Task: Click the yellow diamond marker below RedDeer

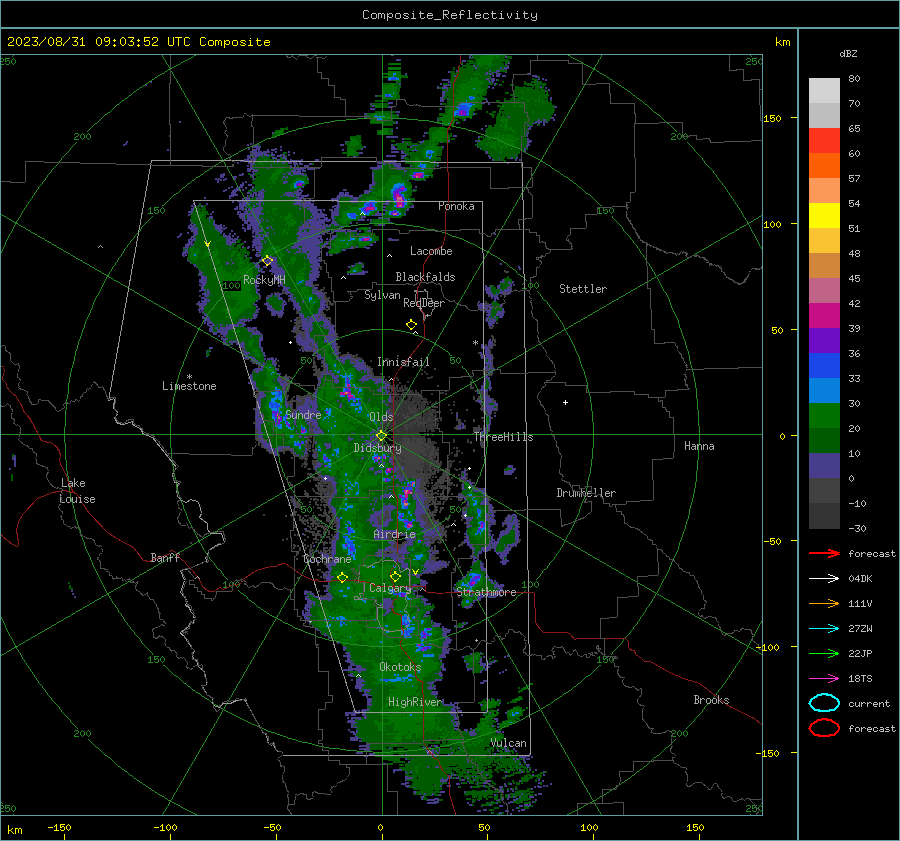Action: point(411,325)
